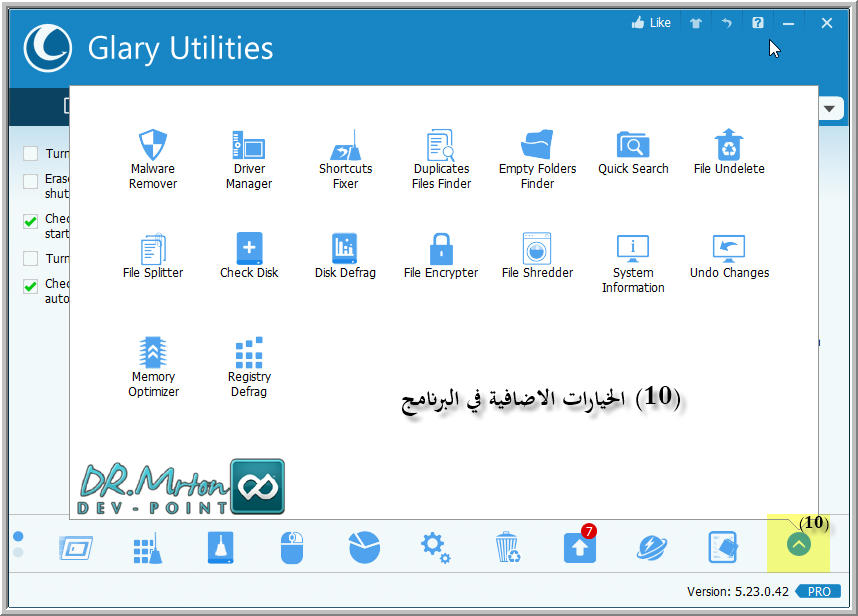Open File Shredder
This screenshot has width=858, height=616.
point(537,256)
